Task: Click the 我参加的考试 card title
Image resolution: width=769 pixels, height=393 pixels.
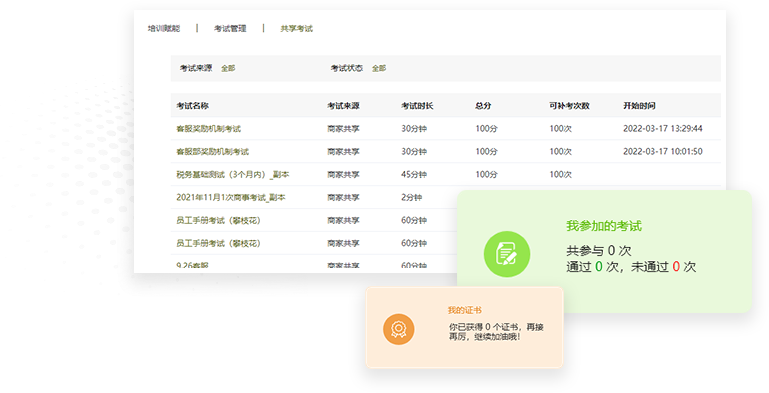Action: point(604,226)
